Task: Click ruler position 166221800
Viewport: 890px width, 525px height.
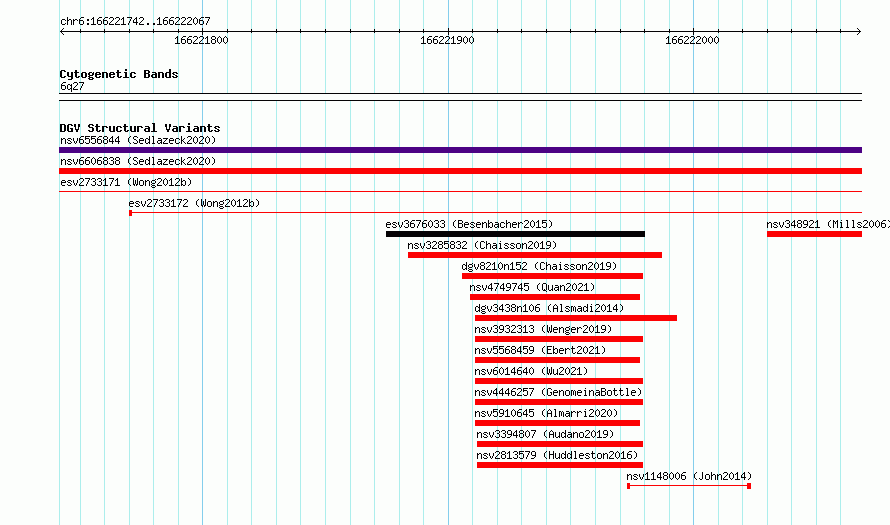Action: tap(201, 40)
